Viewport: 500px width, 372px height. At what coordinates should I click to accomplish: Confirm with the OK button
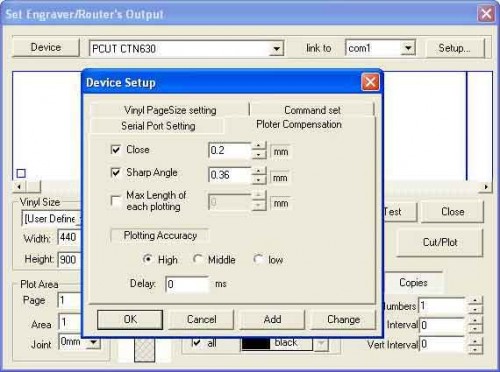[130, 319]
